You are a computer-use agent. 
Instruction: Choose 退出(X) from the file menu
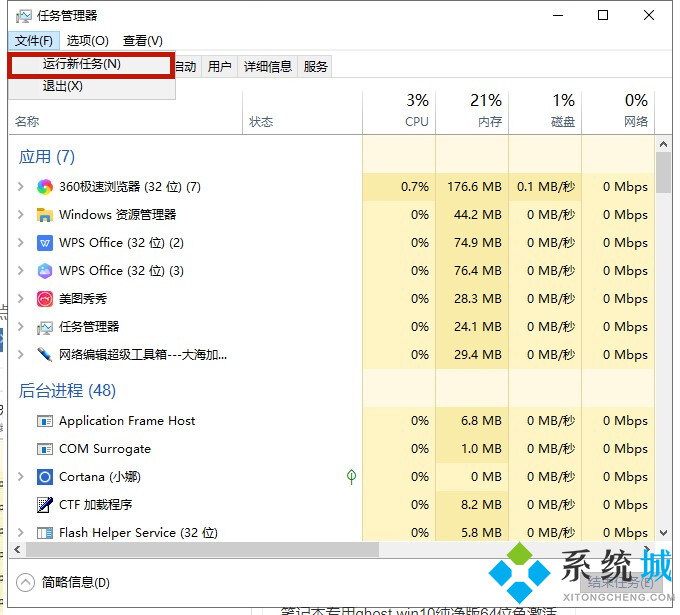pyautogui.click(x=91, y=86)
